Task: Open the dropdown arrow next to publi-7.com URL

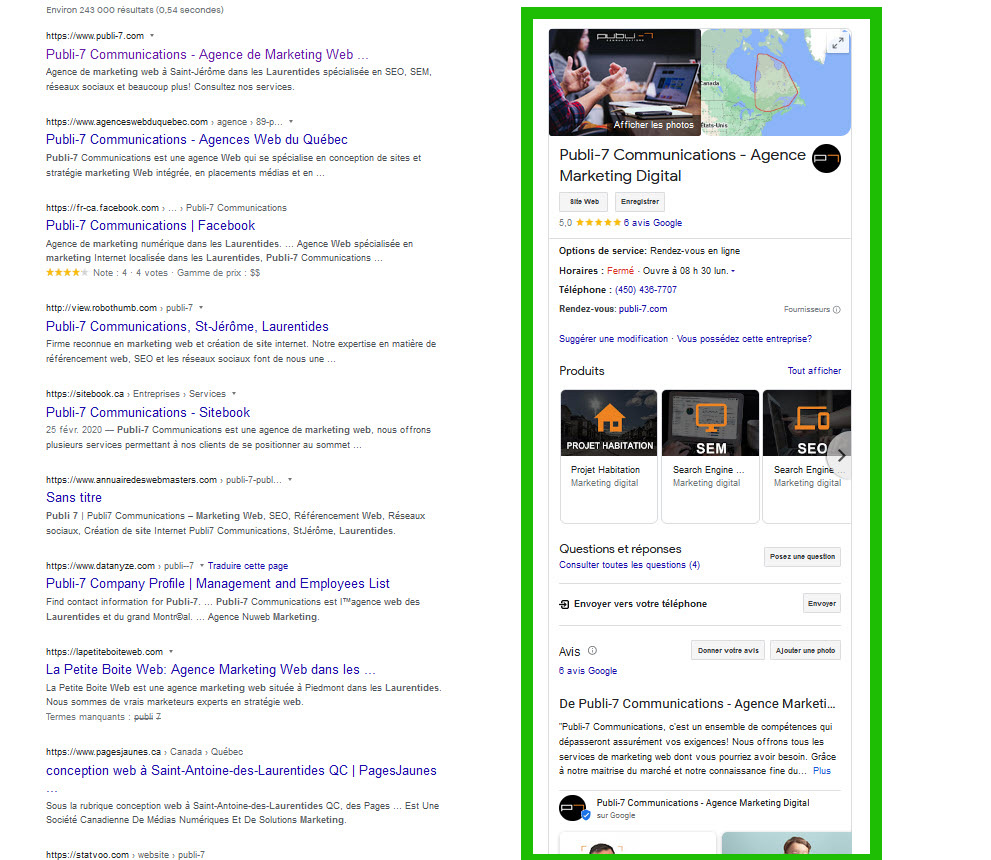Action: click(152, 35)
